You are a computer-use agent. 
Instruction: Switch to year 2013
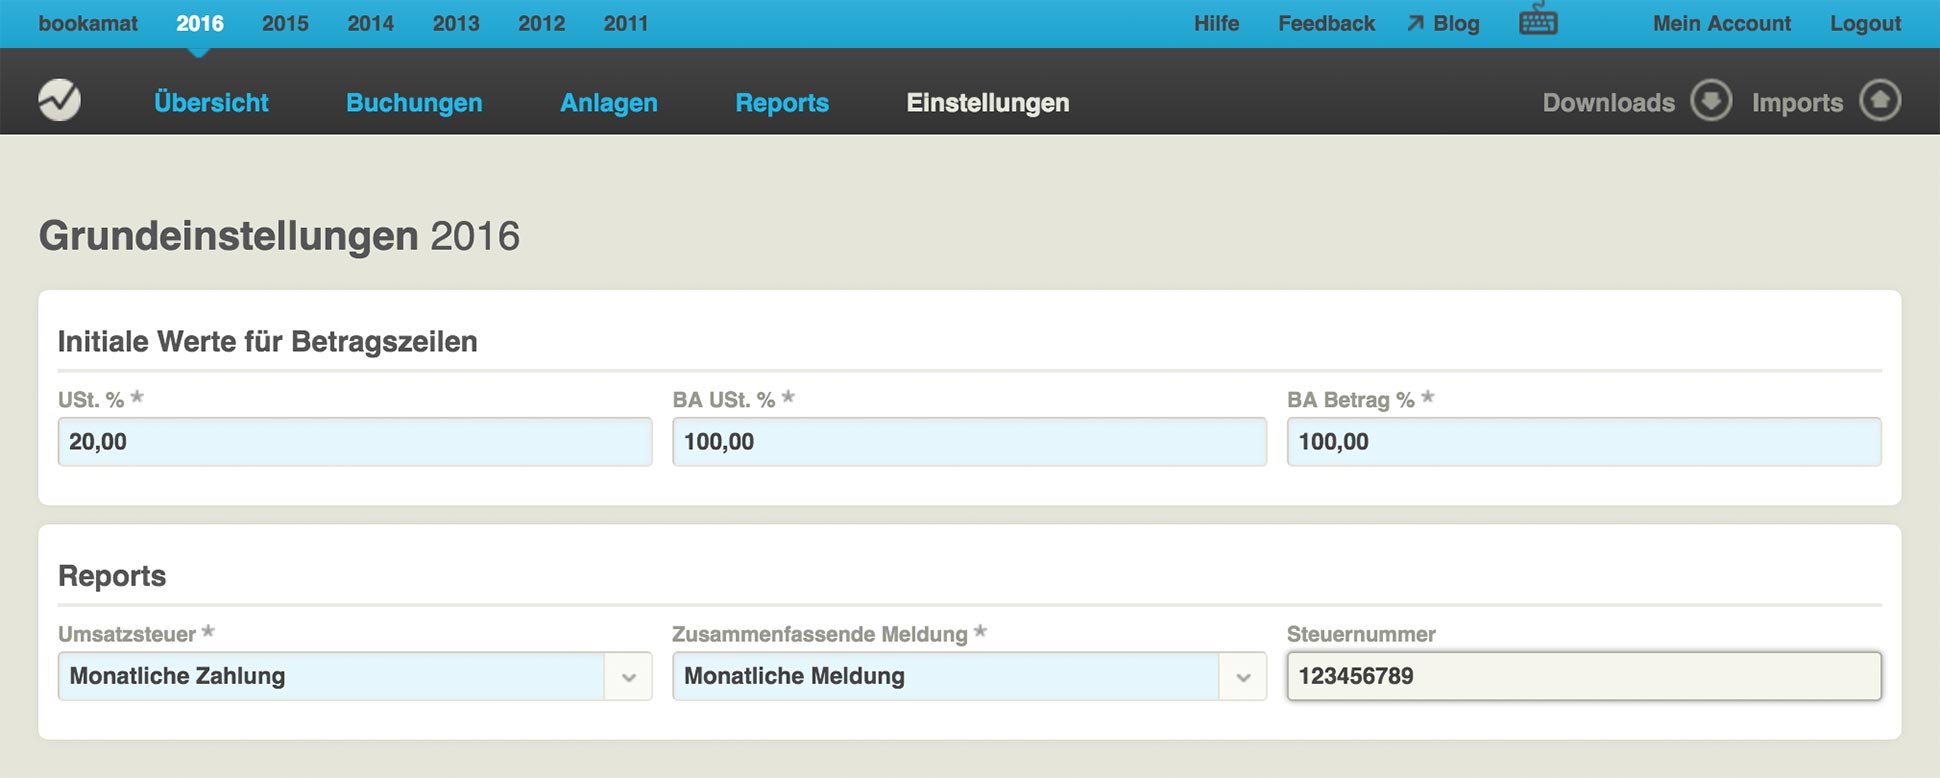coord(456,23)
